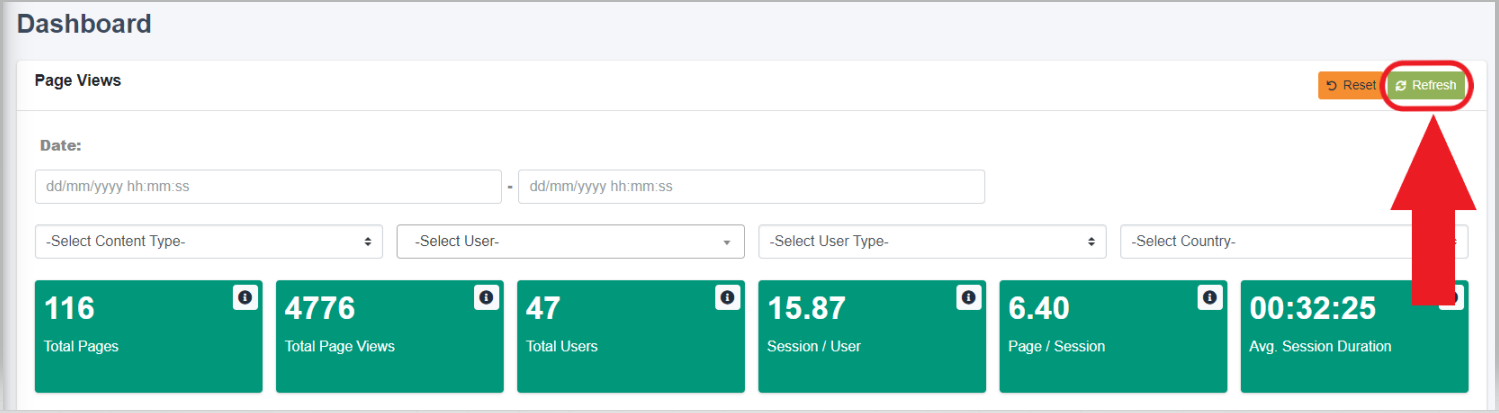Show info for Page / Session card
The width and height of the screenshot is (1499, 413).
coord(1210,297)
